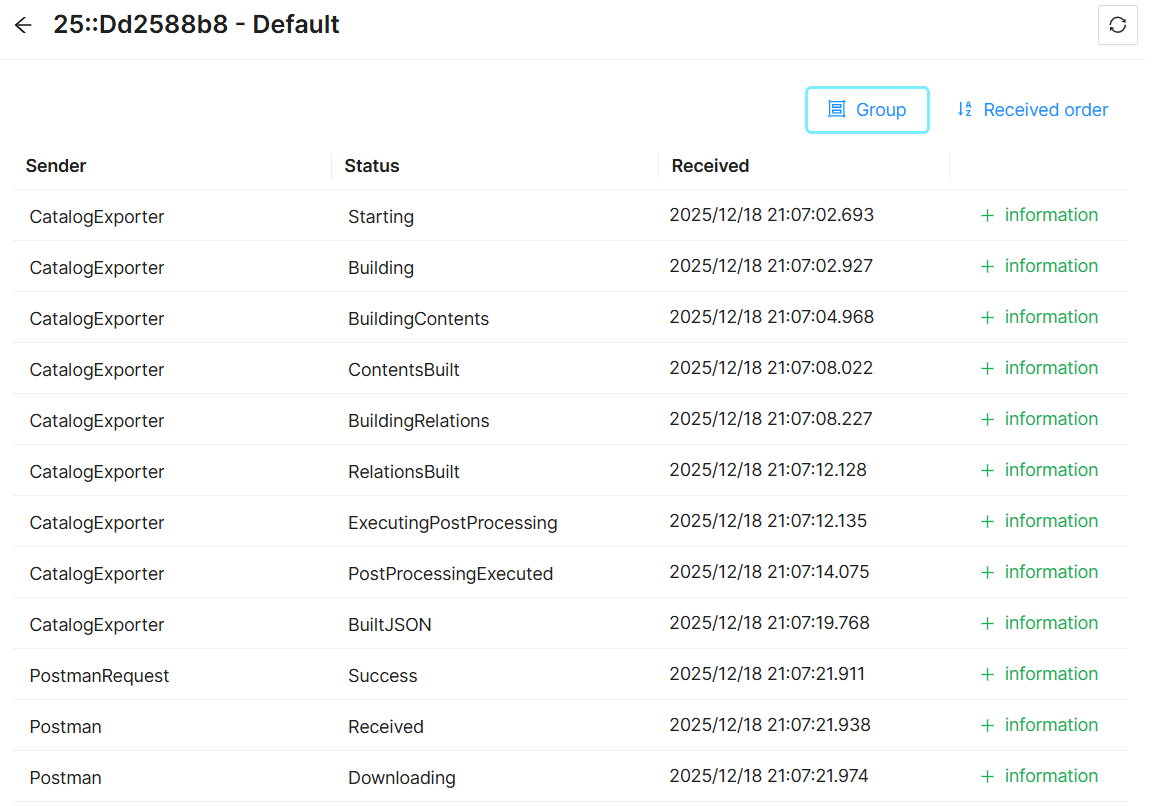The height and width of the screenshot is (806, 1161).
Task: Click the plus icon for Postman Received
Action: coord(987,726)
